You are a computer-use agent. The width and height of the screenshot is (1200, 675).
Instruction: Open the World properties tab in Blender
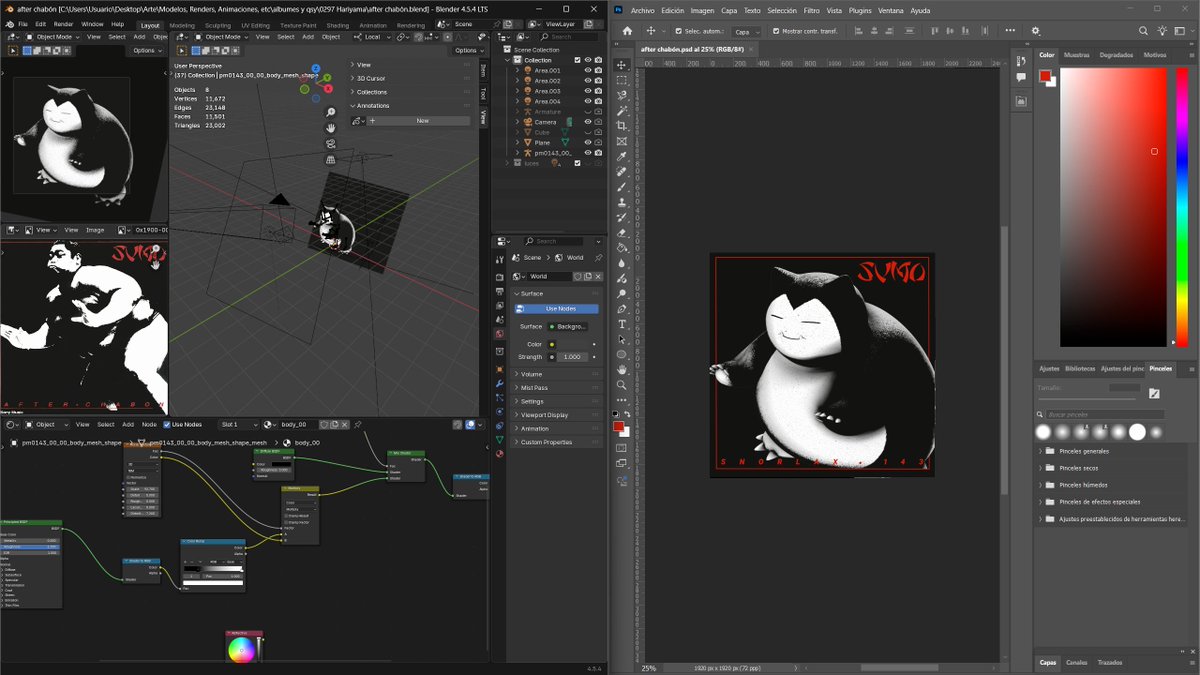pyautogui.click(x=500, y=334)
